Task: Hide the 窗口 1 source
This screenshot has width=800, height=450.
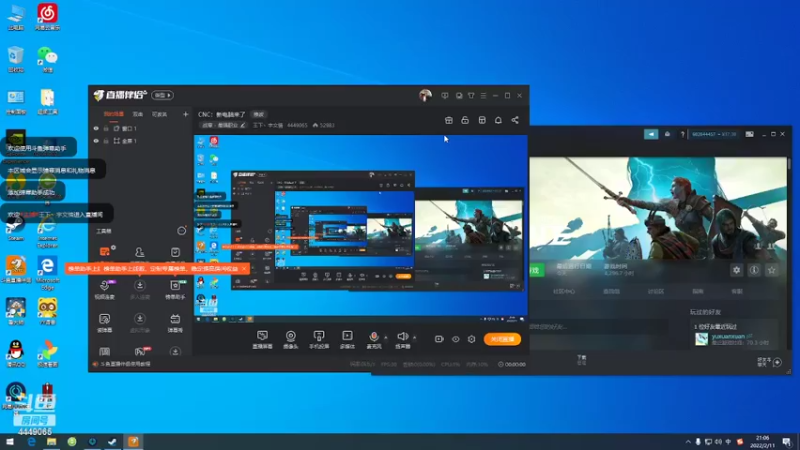Action: click(x=96, y=129)
